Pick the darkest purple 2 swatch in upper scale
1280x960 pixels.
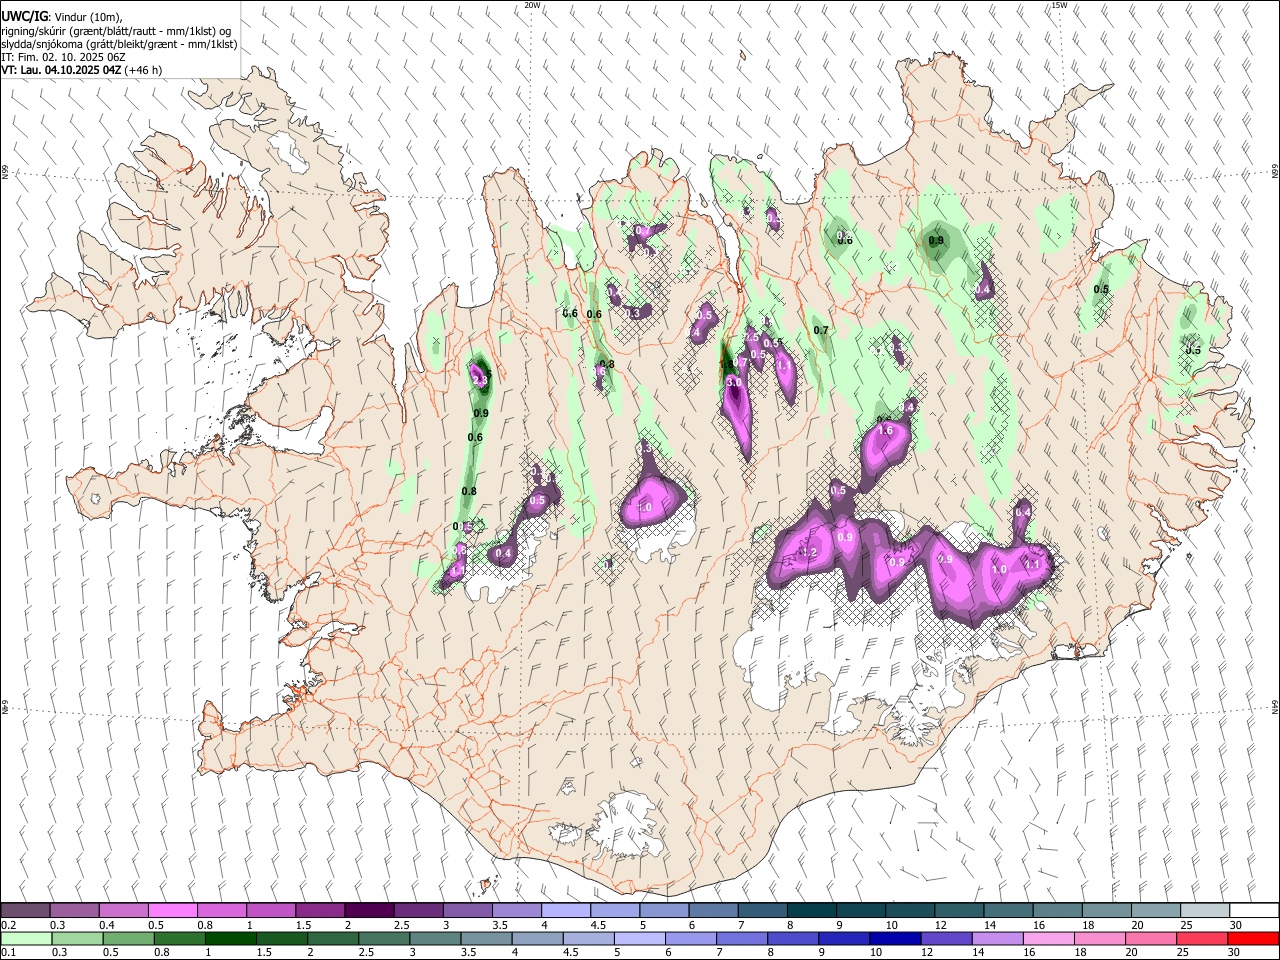[368, 911]
